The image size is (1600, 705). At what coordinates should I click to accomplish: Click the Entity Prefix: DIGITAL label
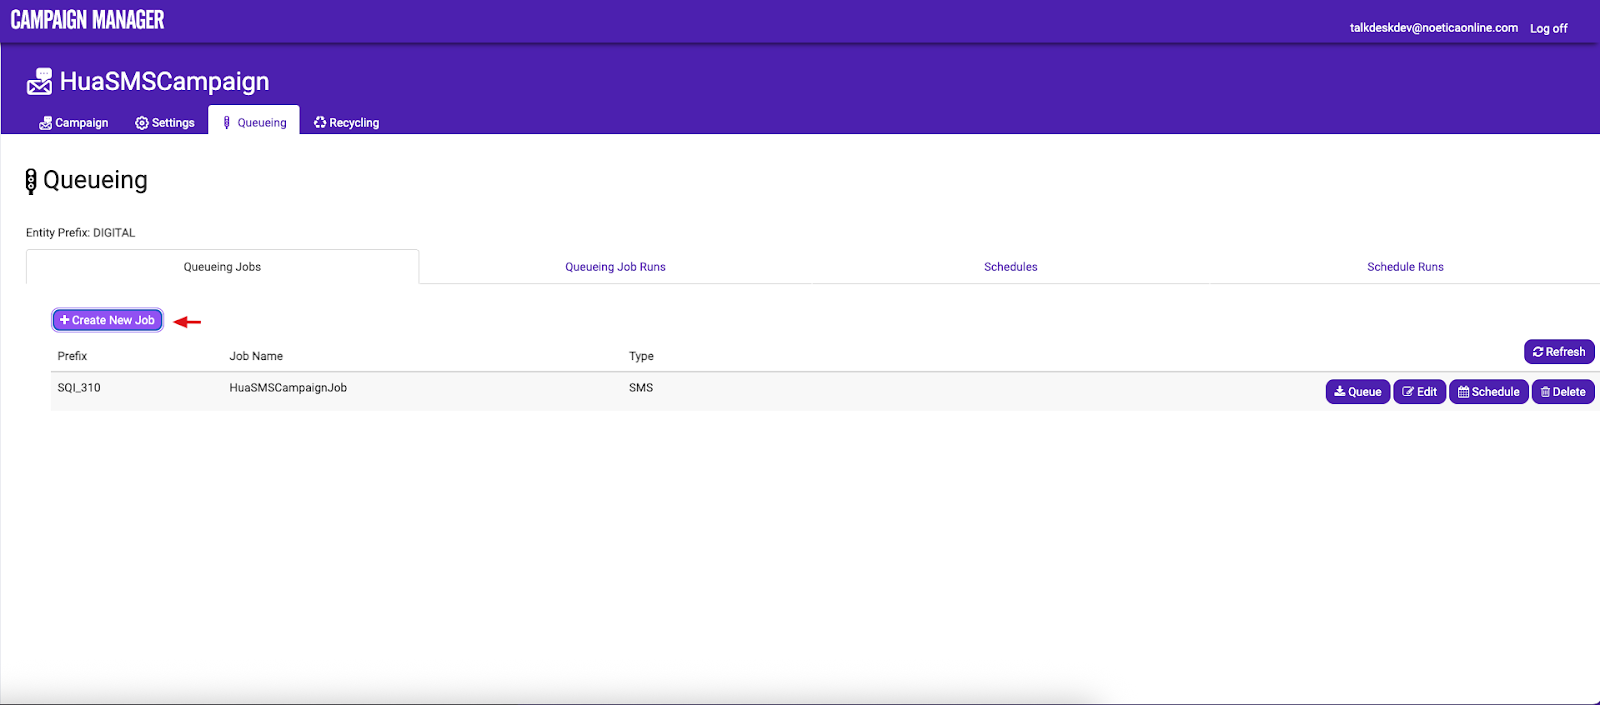coord(80,233)
